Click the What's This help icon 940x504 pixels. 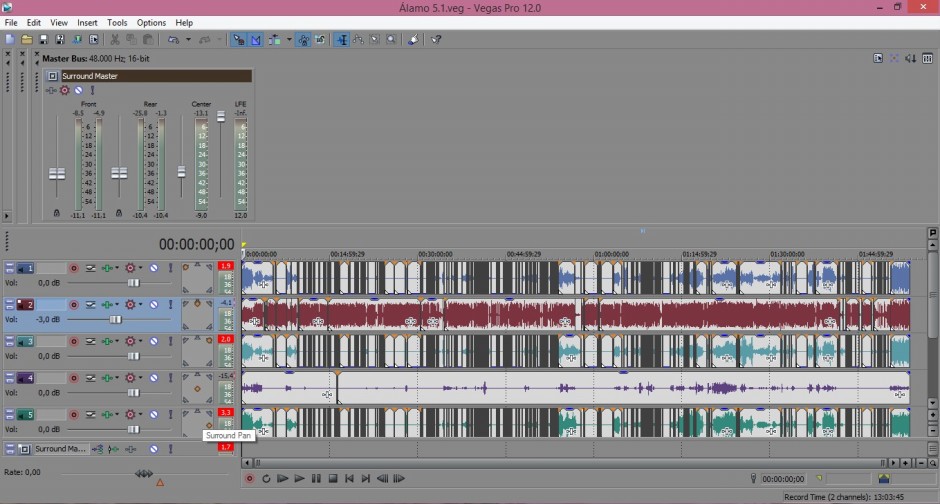(436, 40)
